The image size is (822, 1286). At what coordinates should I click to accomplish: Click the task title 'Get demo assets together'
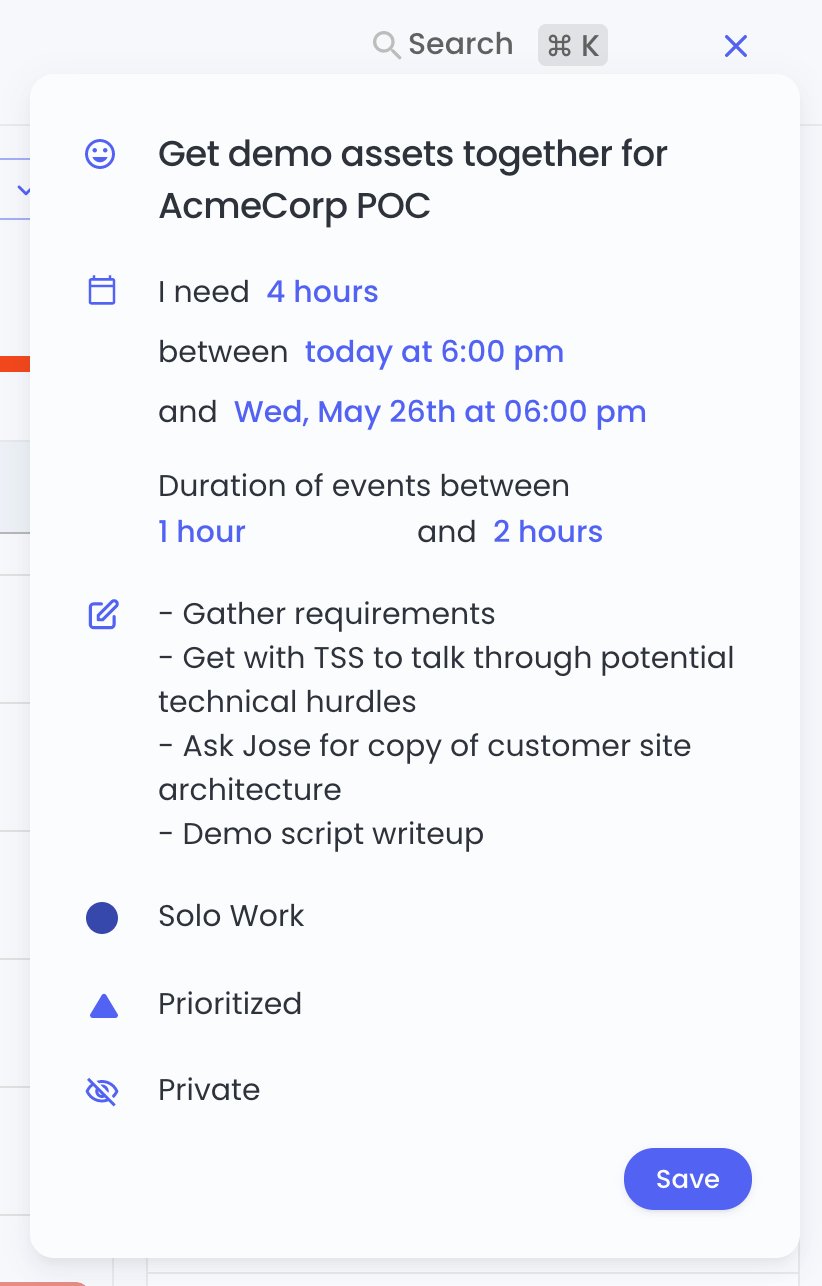pos(413,180)
